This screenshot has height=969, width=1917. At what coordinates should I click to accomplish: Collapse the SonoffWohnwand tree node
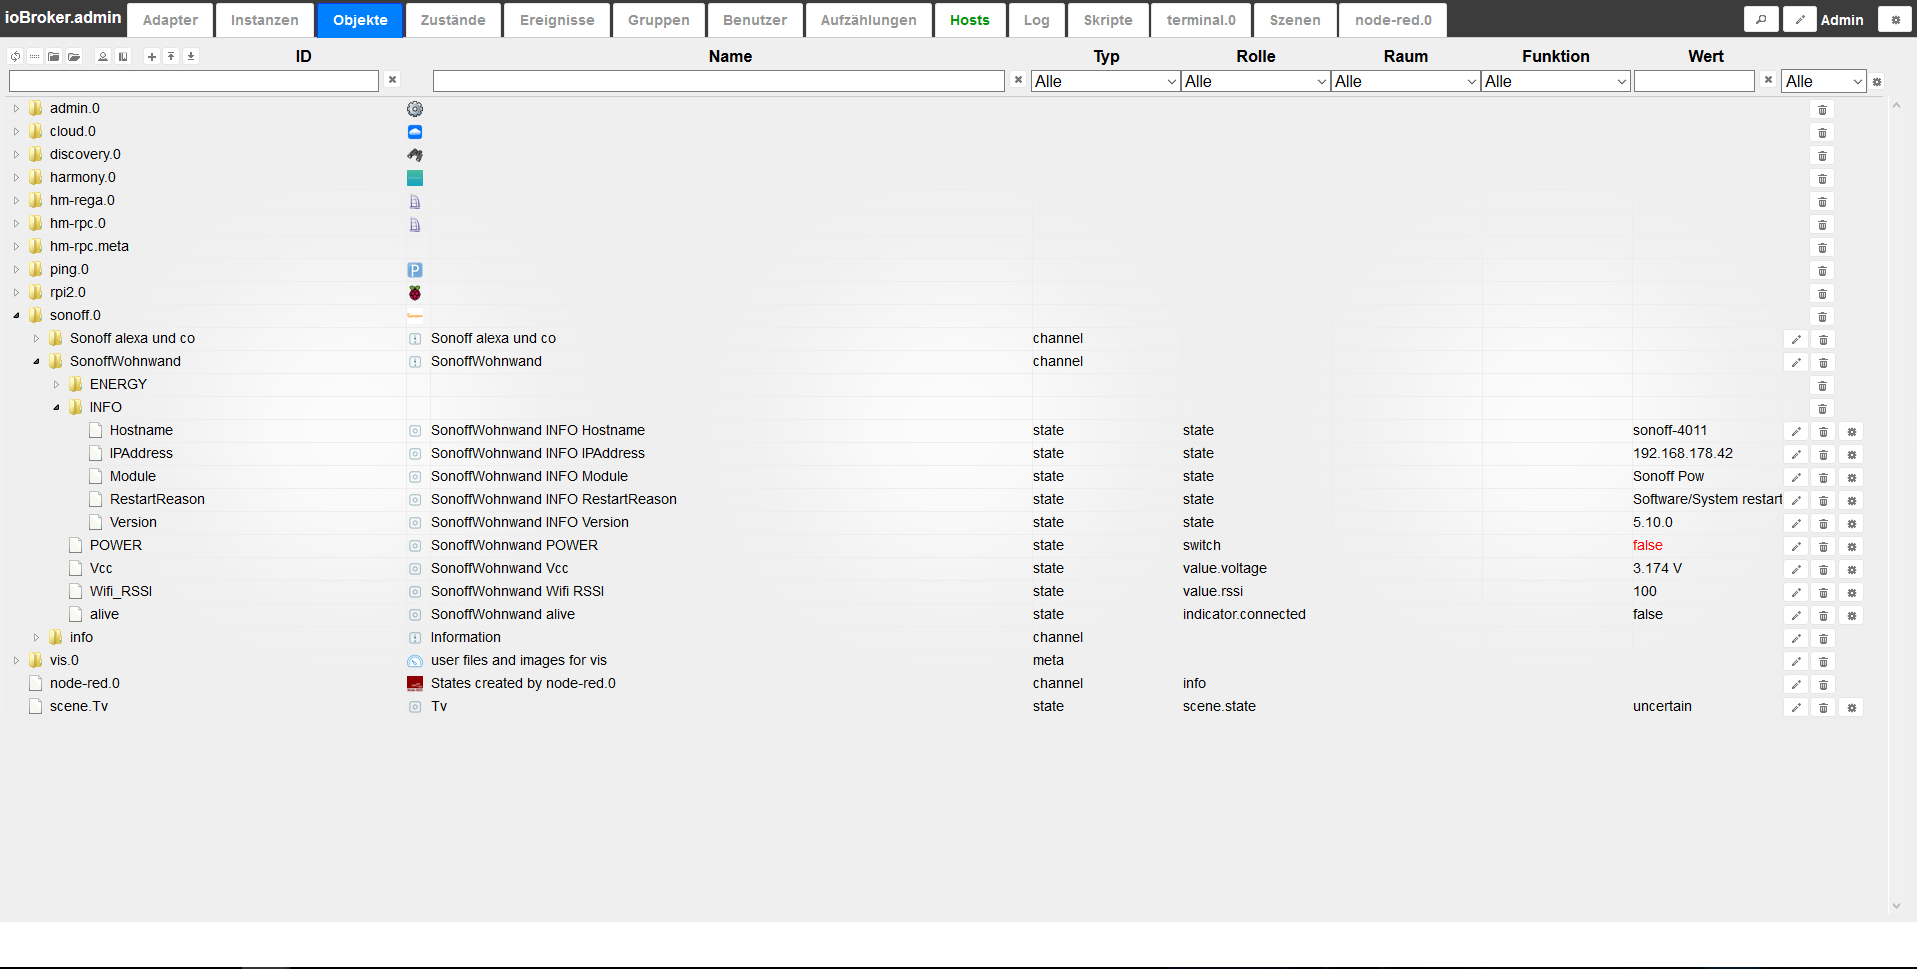36,361
